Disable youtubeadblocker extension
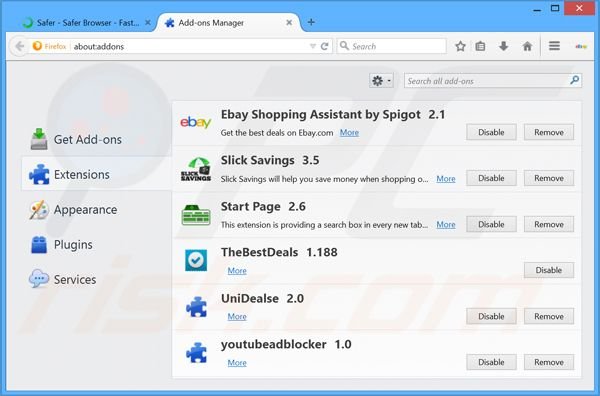This screenshot has height=396, width=600. click(x=491, y=362)
